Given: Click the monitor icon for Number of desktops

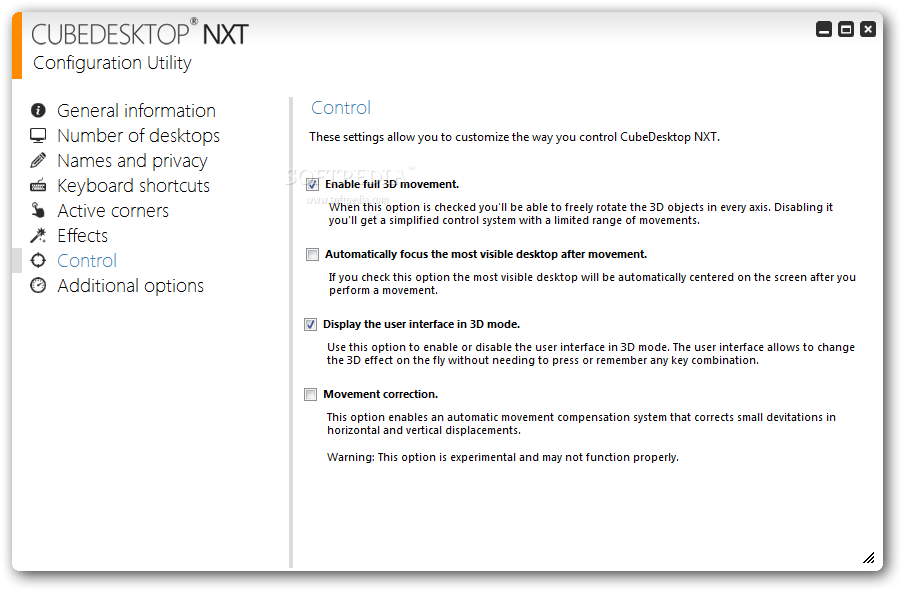Looking at the screenshot, I should pyautogui.click(x=38, y=135).
